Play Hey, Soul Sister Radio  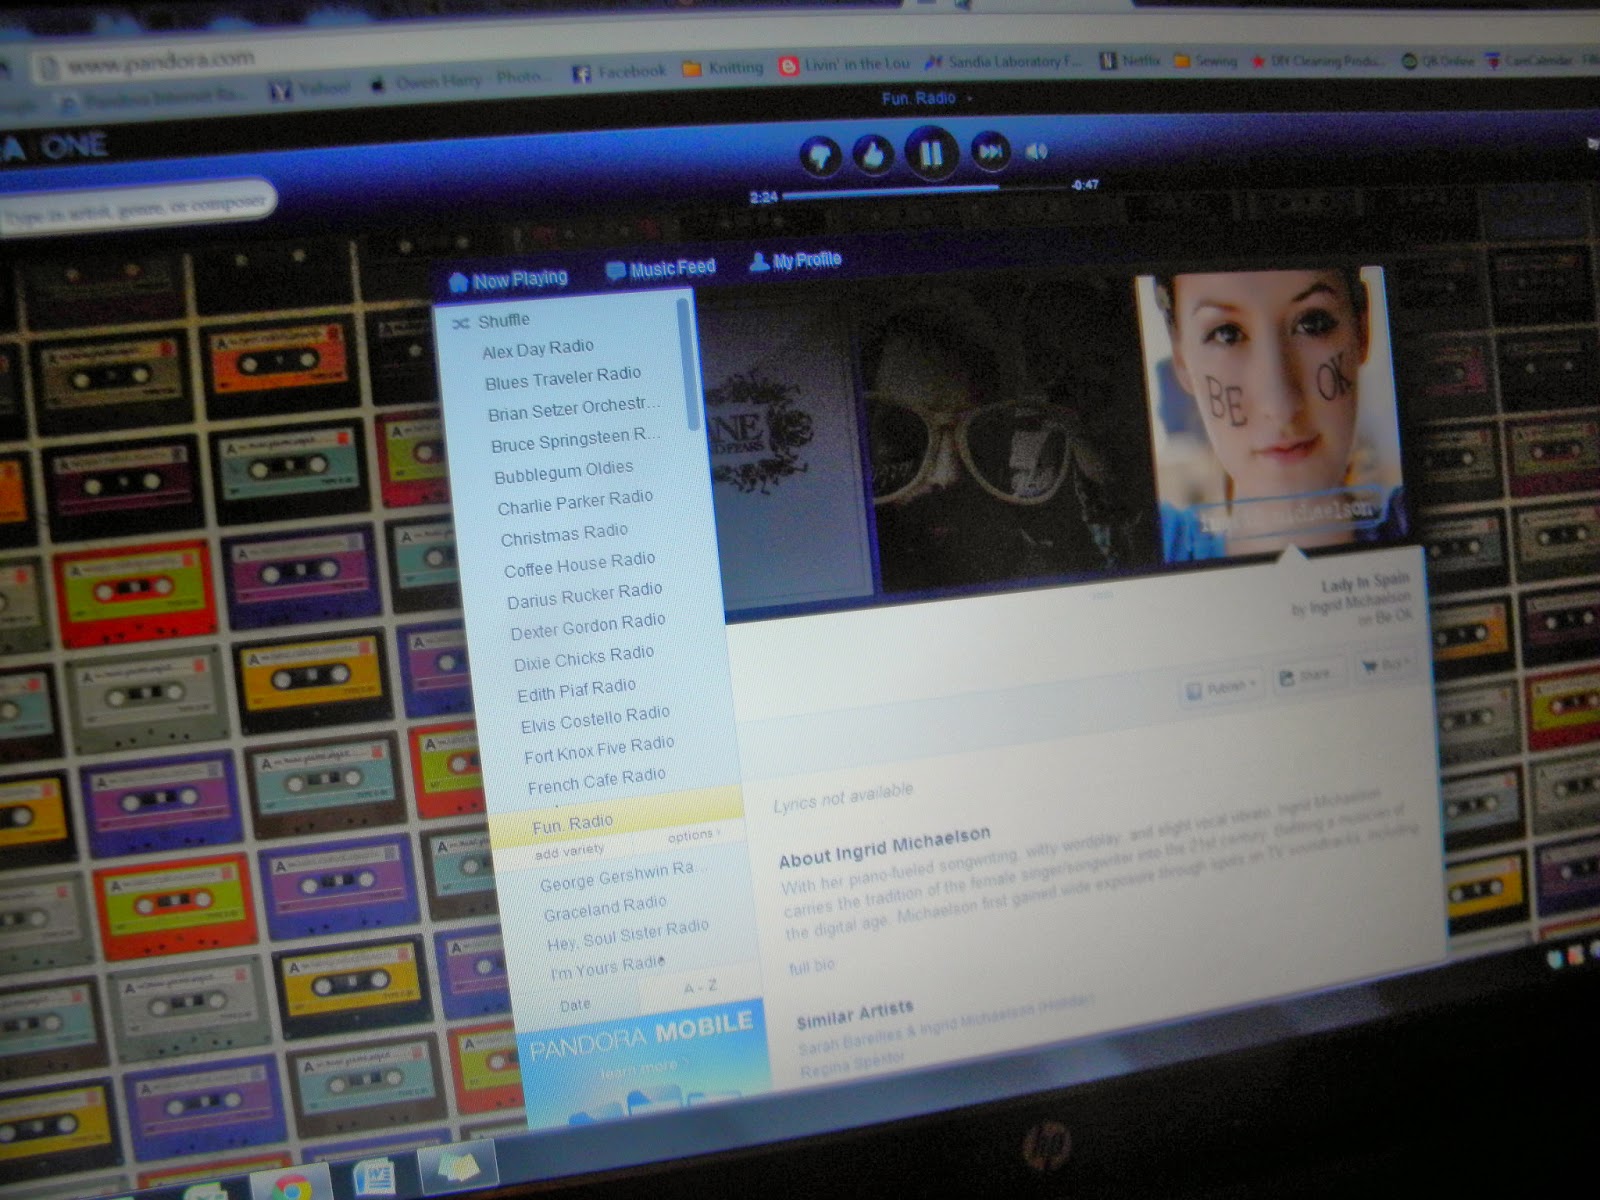pos(628,934)
